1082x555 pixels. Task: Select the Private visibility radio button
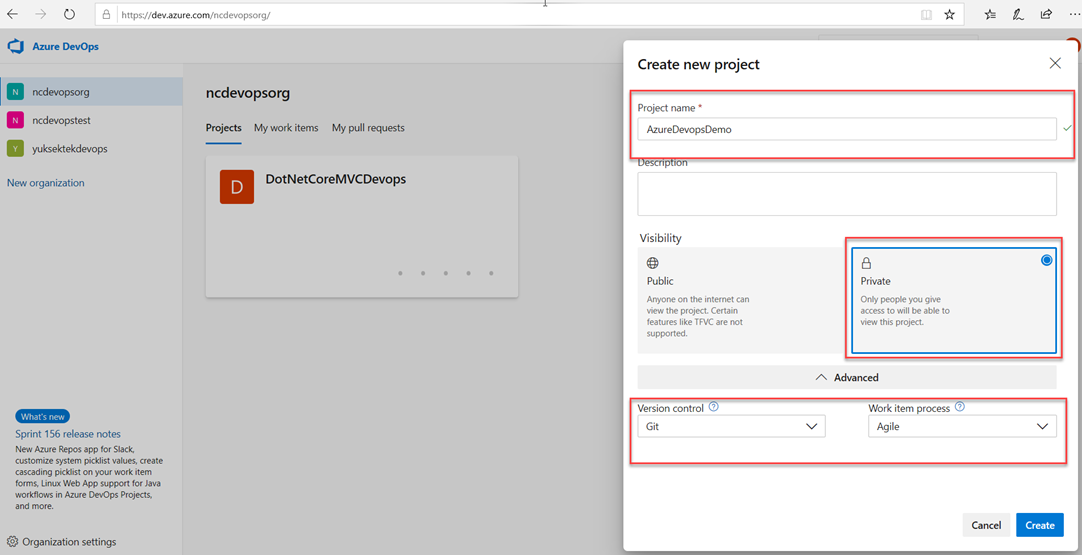tap(1047, 260)
